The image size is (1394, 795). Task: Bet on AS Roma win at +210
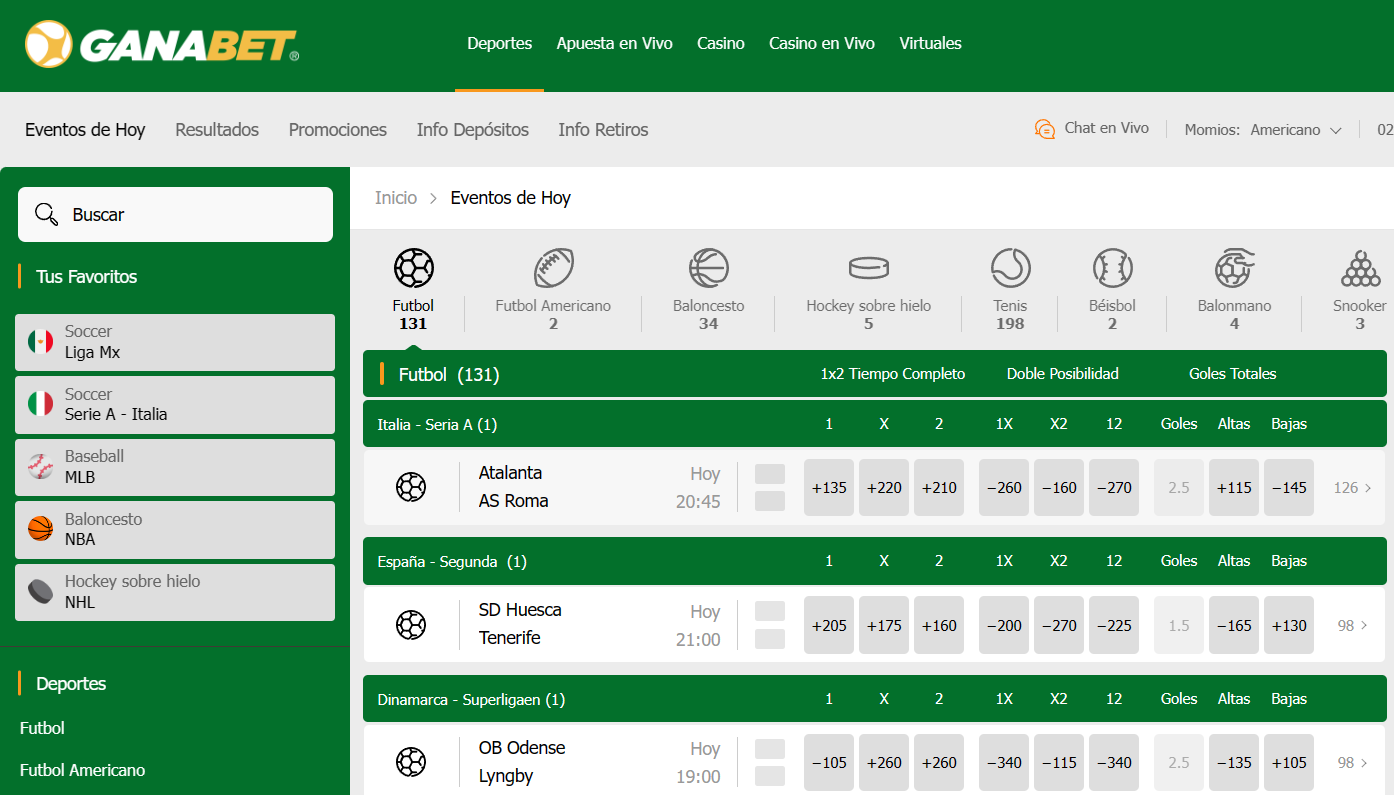939,488
